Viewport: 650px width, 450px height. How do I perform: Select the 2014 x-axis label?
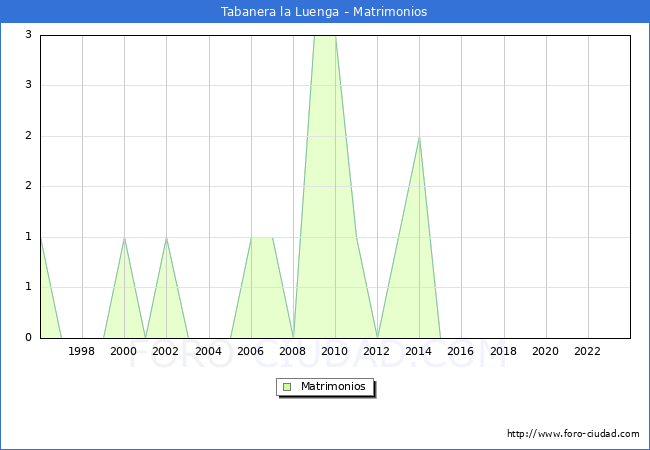pyautogui.click(x=419, y=351)
